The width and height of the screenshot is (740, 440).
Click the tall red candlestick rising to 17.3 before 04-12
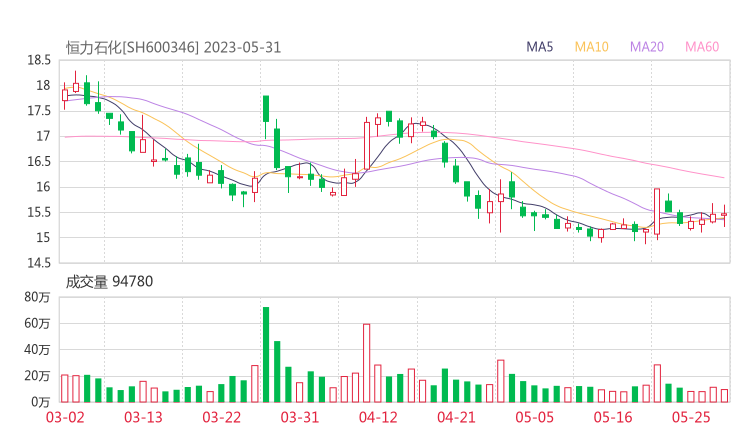coord(367,145)
